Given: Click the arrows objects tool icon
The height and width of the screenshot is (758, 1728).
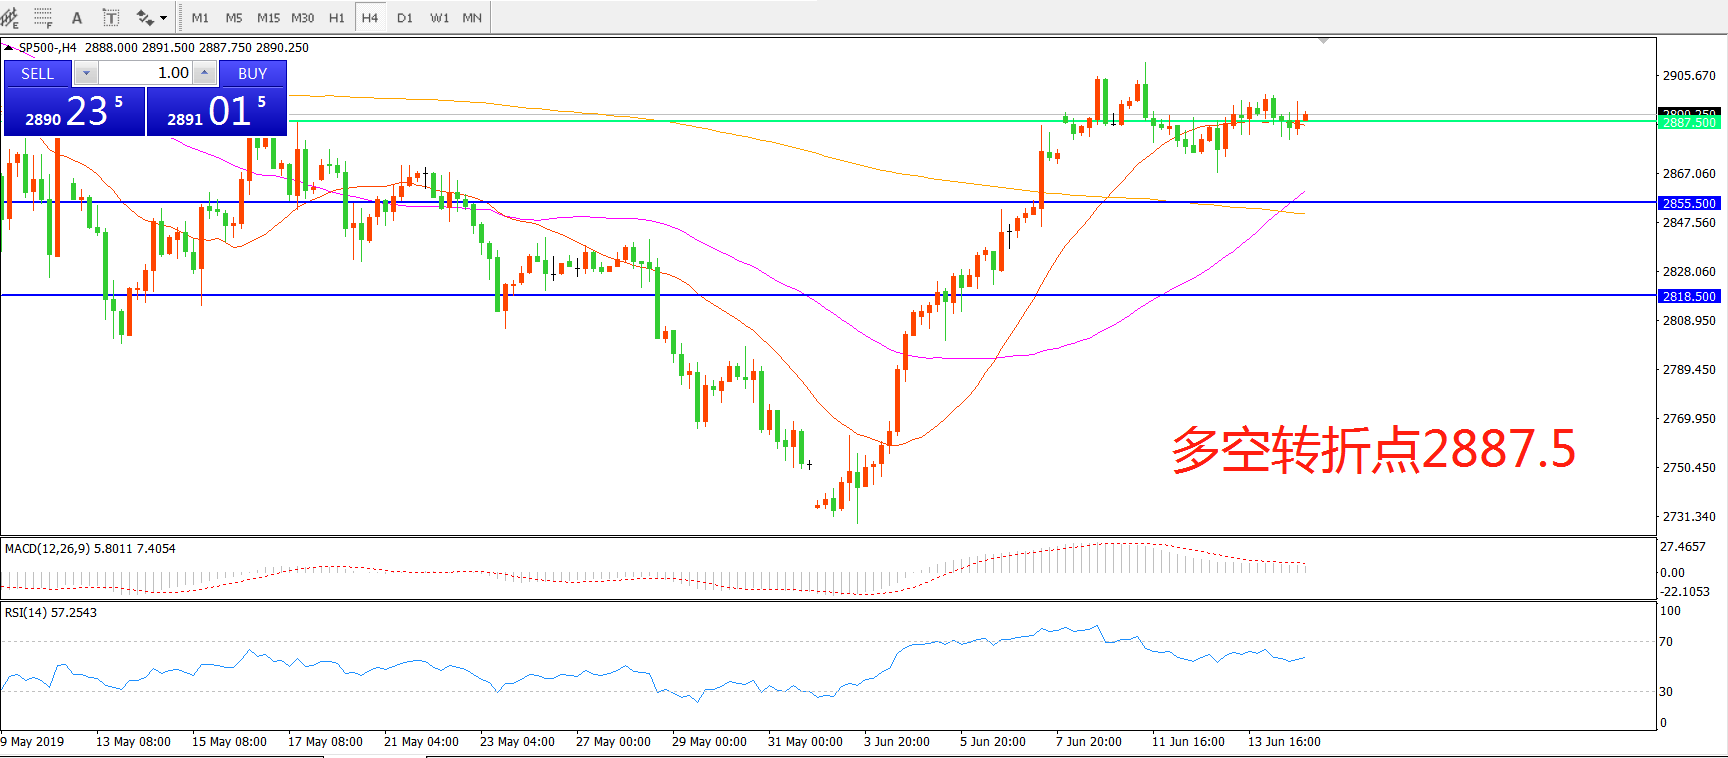Looking at the screenshot, I should click(x=145, y=17).
